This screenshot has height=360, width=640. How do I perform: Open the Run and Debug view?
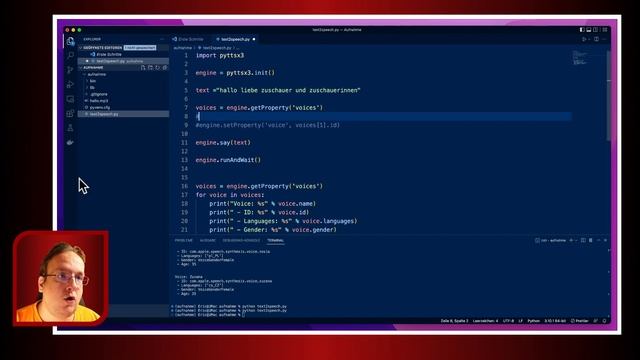70,84
